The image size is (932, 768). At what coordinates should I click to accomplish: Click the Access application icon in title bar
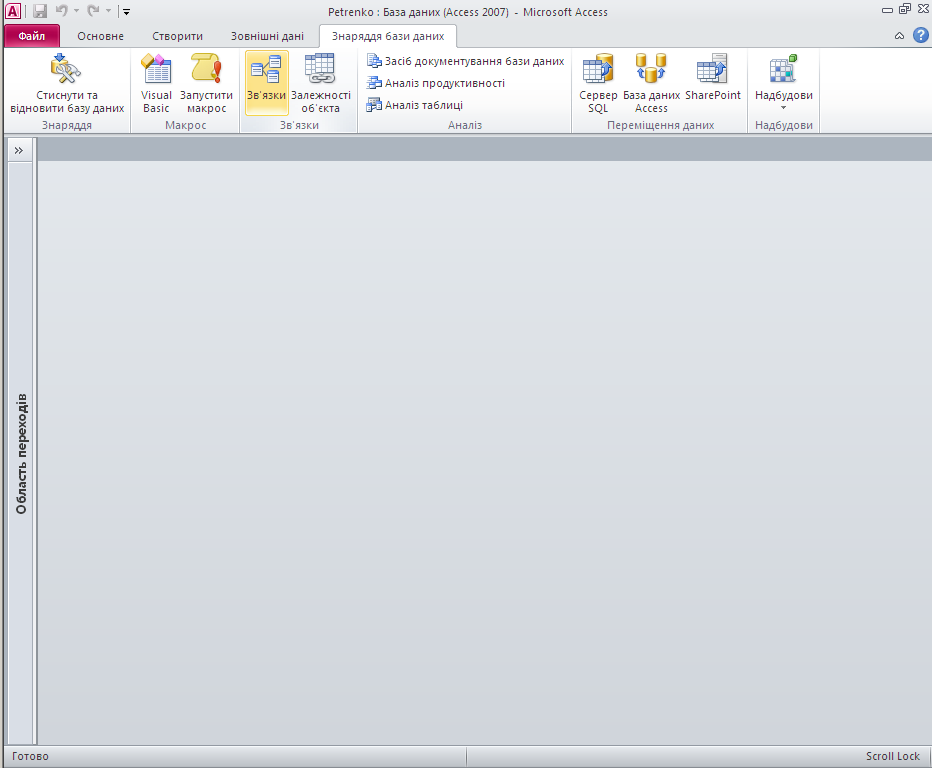coord(13,11)
